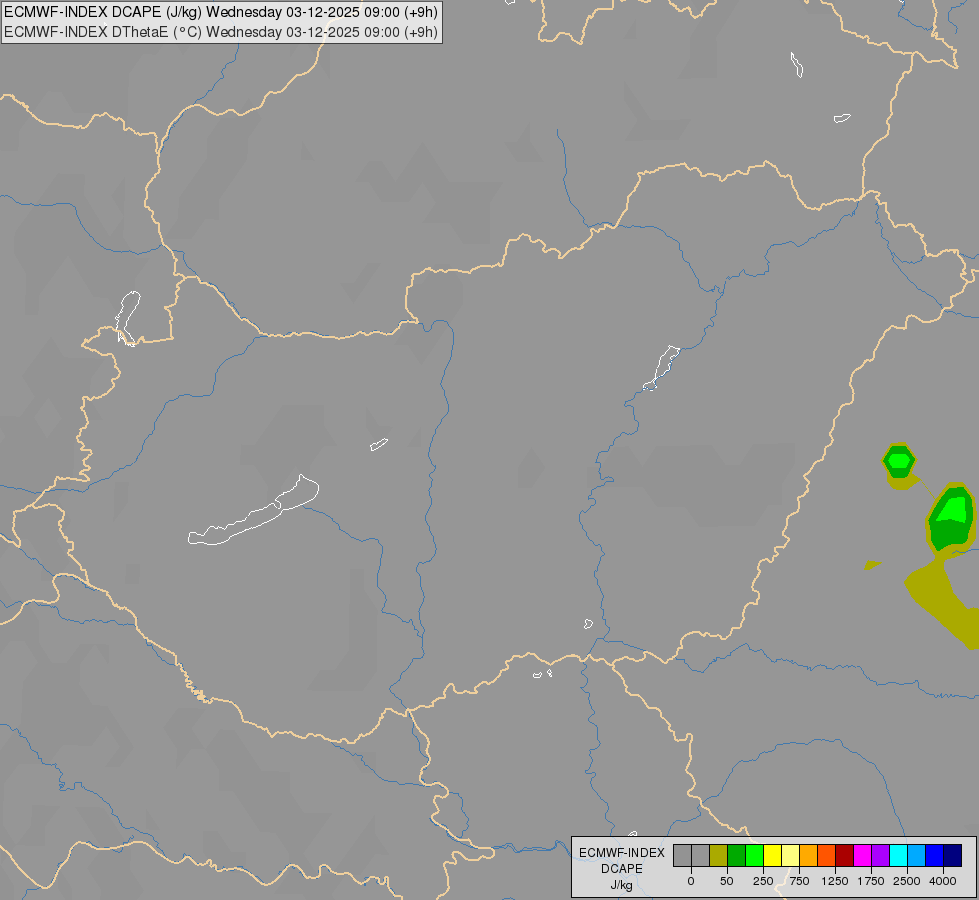Click the 'DCAPE' word in the legend
The width and height of the screenshot is (979, 900).
[x=622, y=869]
